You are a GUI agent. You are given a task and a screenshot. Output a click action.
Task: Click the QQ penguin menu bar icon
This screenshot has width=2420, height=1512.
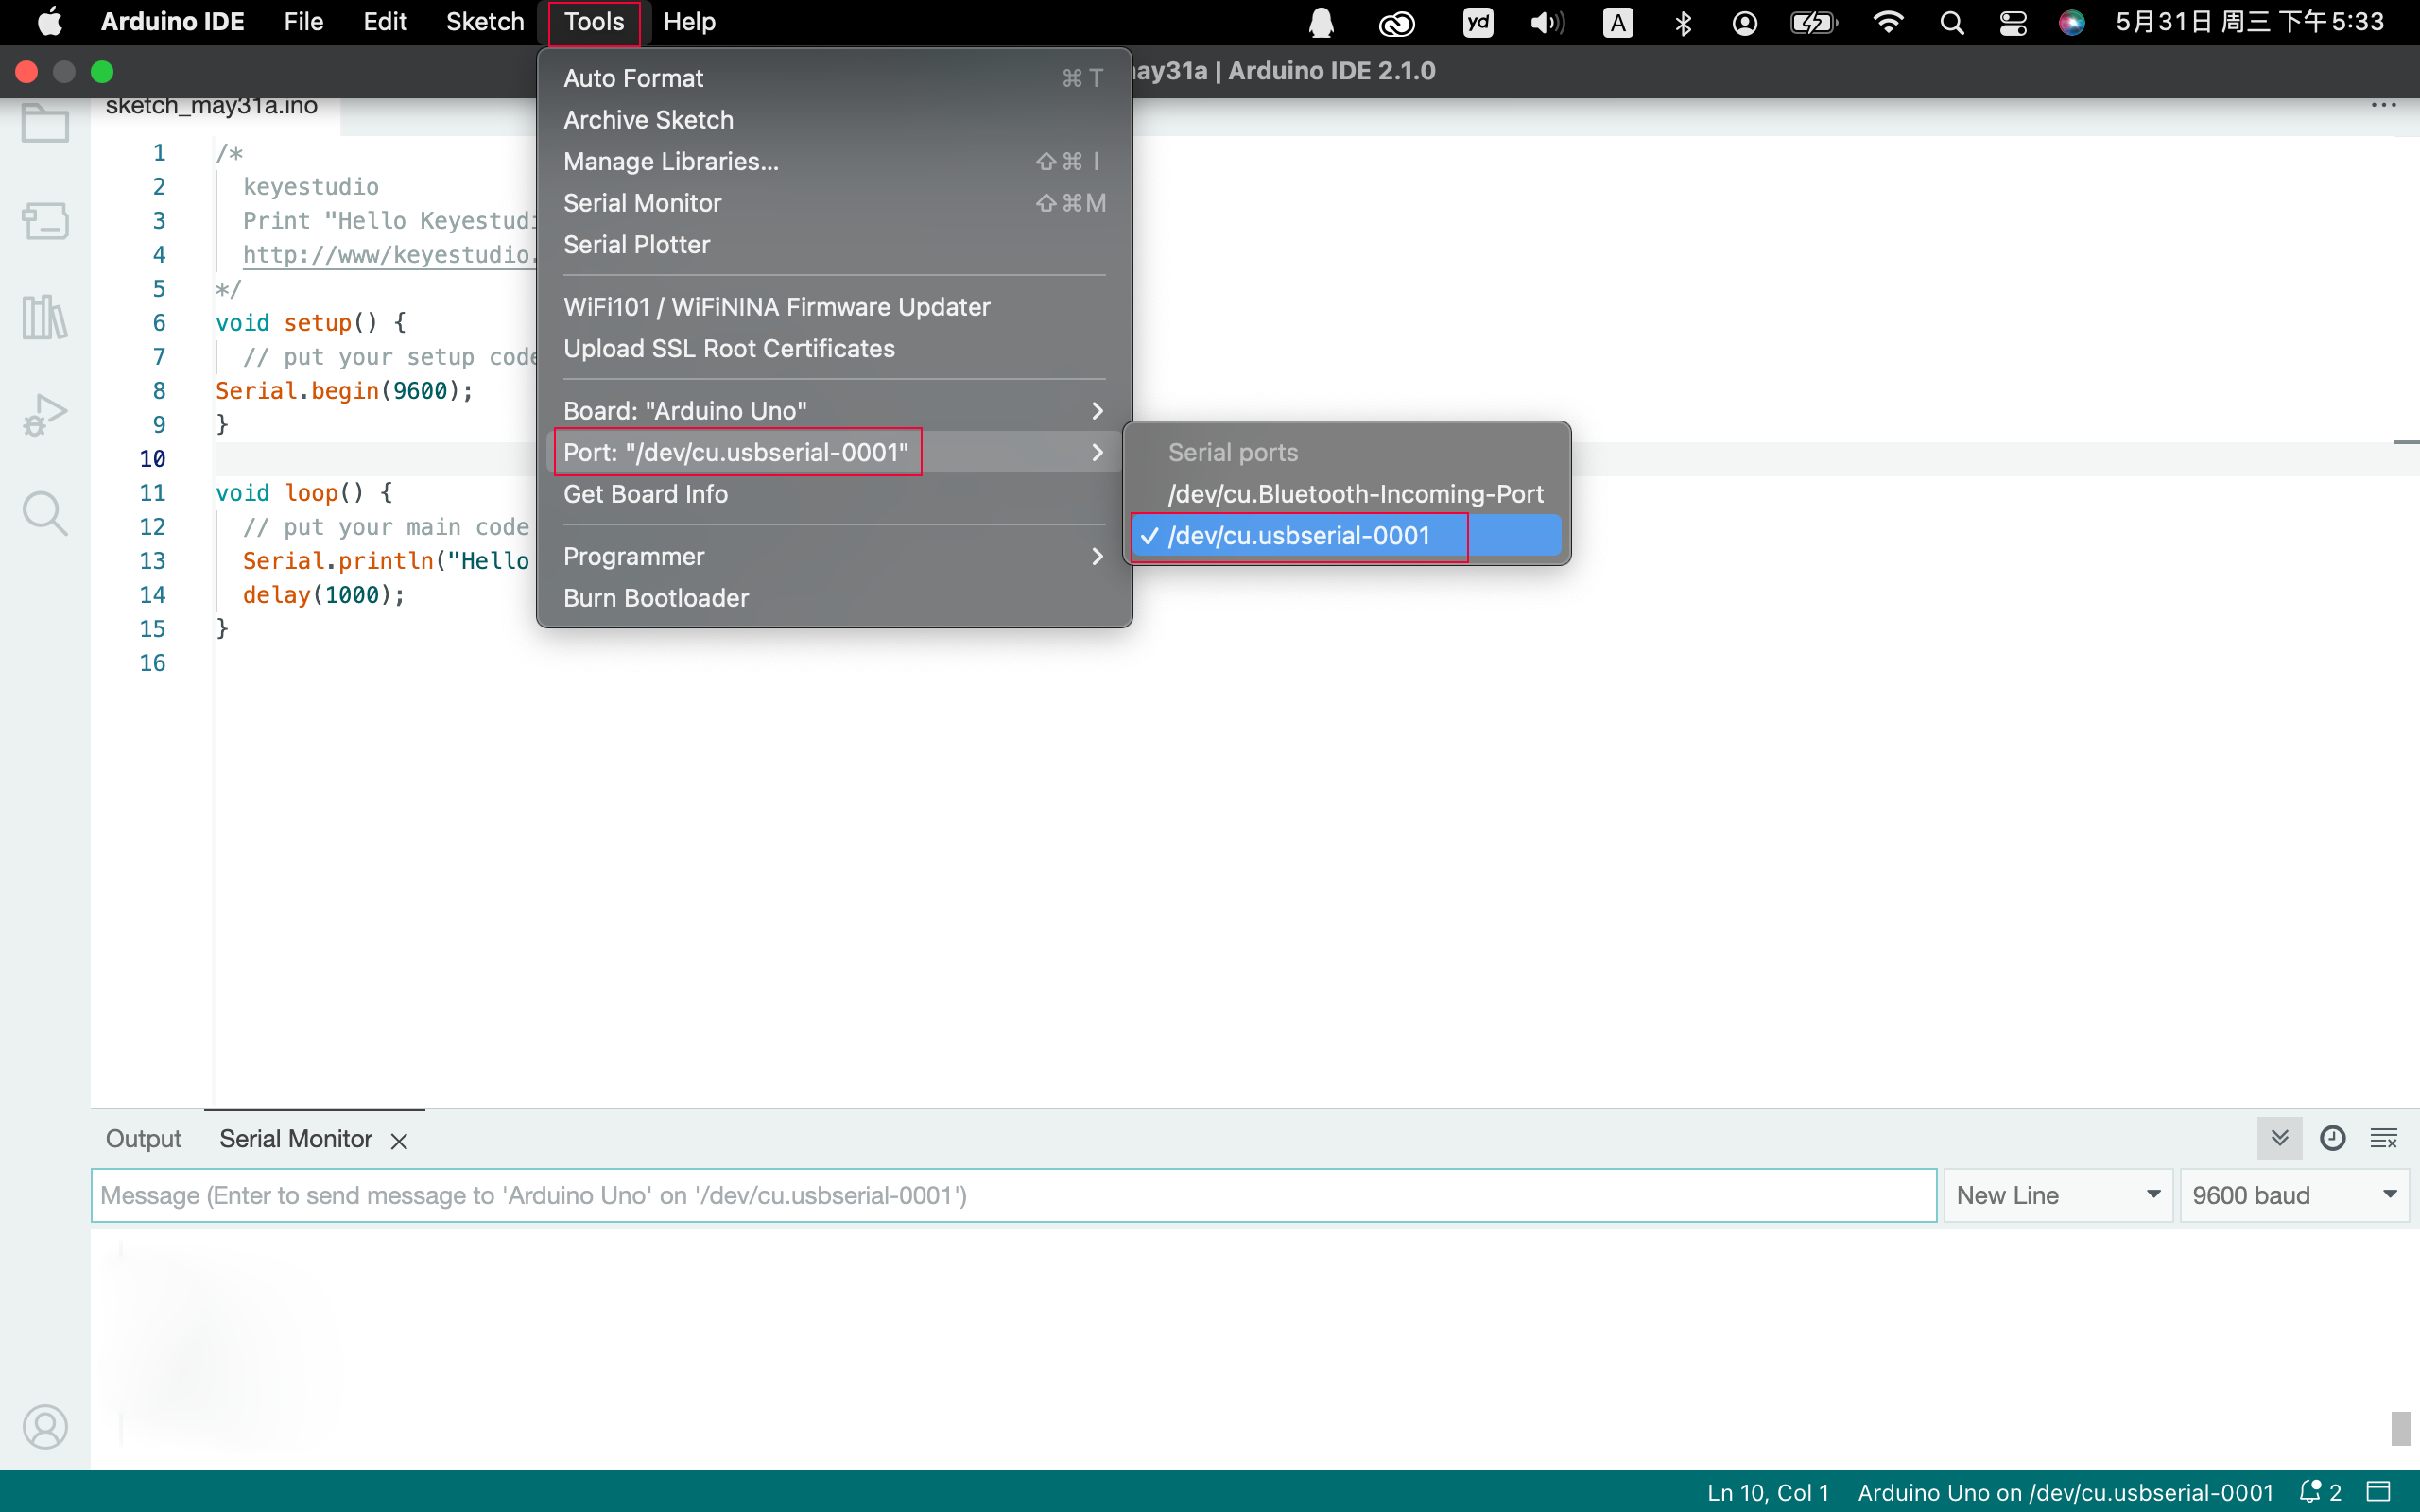click(1321, 22)
